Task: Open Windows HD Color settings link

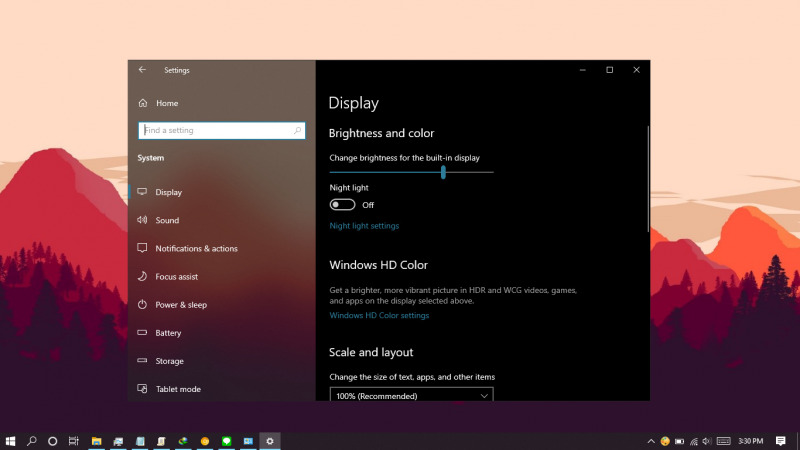Action: 379,315
